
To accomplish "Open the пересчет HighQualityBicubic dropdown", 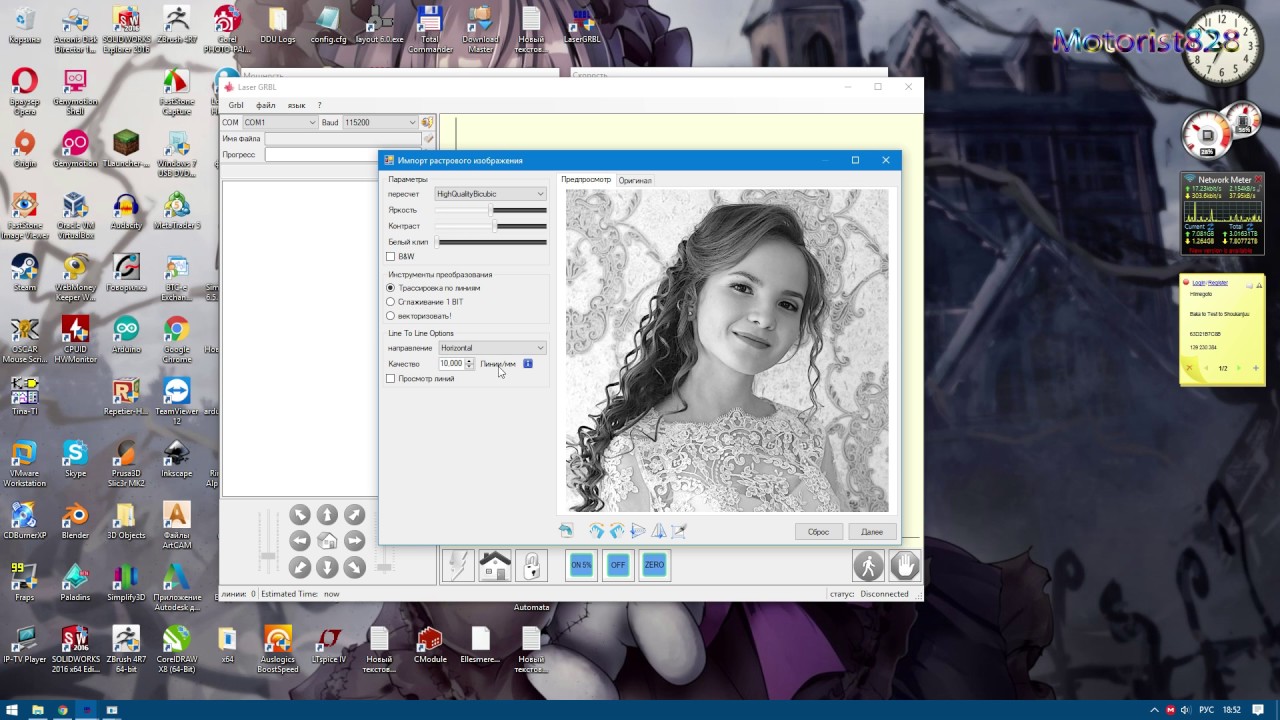I will (x=490, y=194).
